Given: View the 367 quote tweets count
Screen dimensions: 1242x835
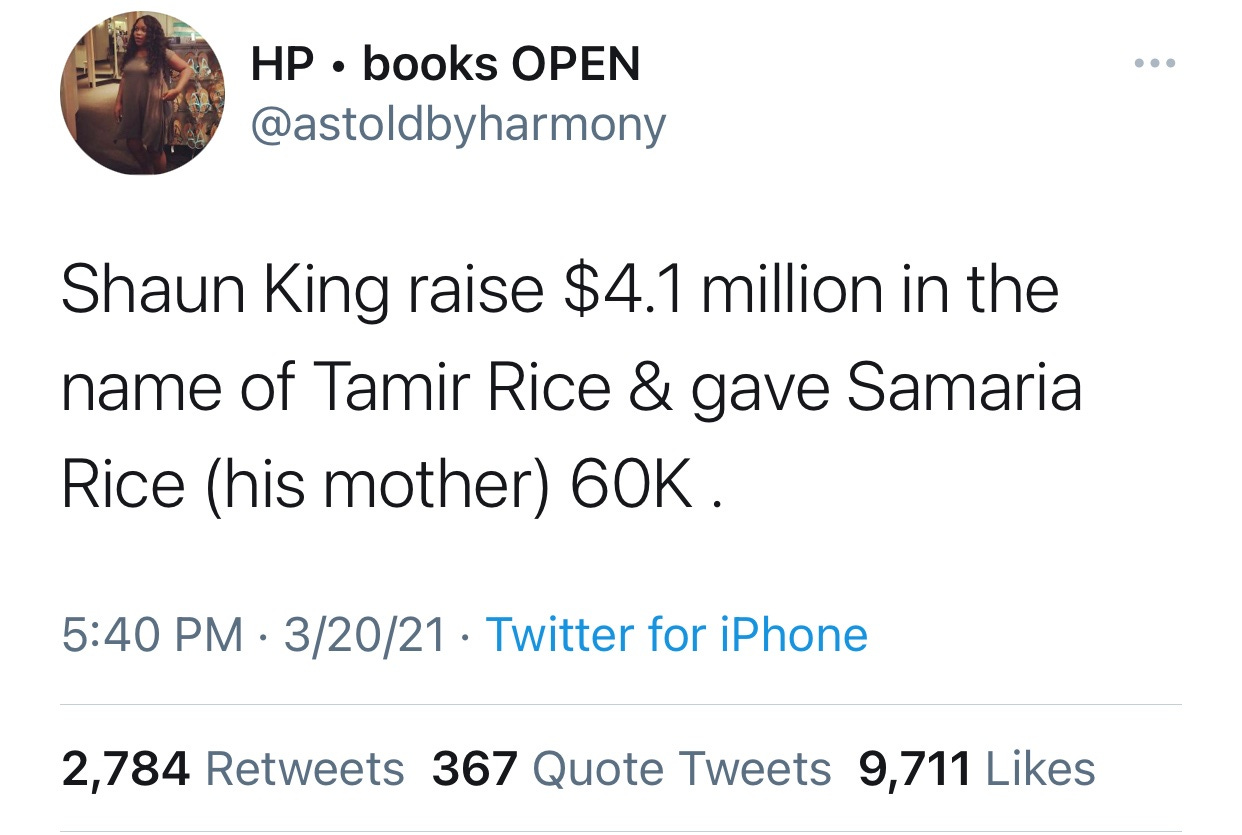Looking at the screenshot, I should [475, 769].
